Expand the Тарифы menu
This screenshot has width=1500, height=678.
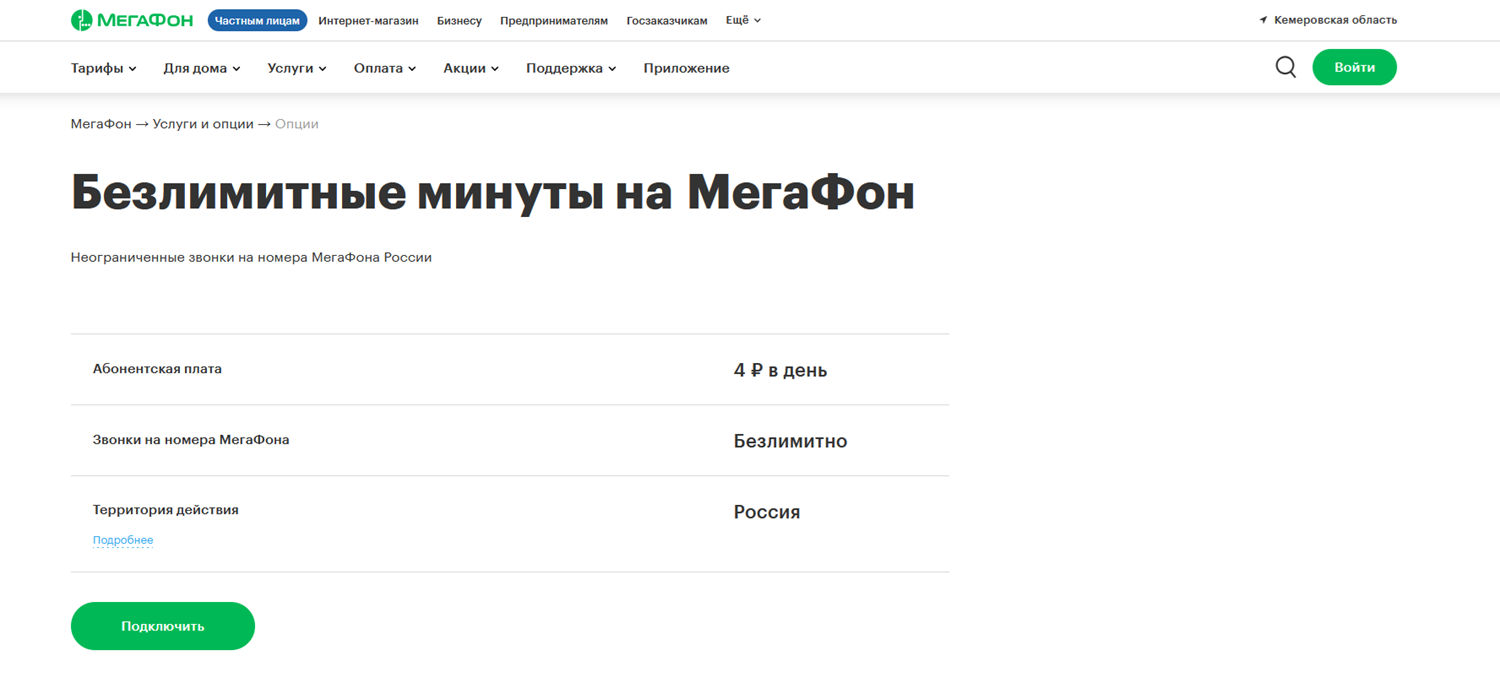pyautogui.click(x=104, y=68)
